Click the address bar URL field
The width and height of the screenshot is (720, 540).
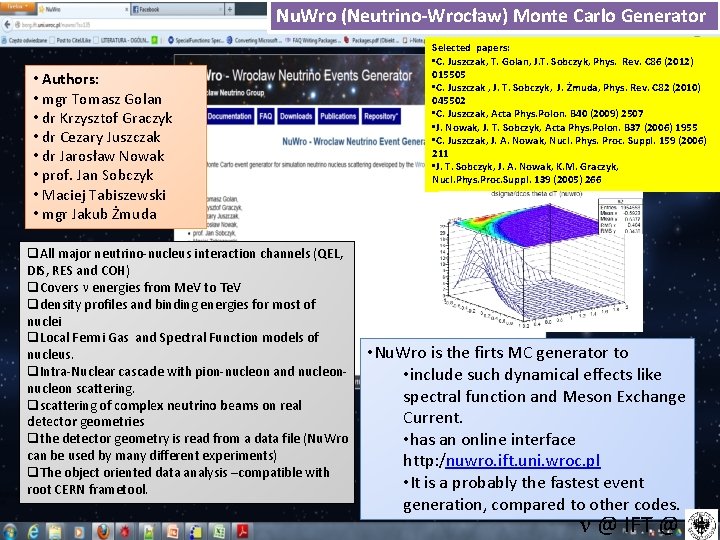pos(138,25)
